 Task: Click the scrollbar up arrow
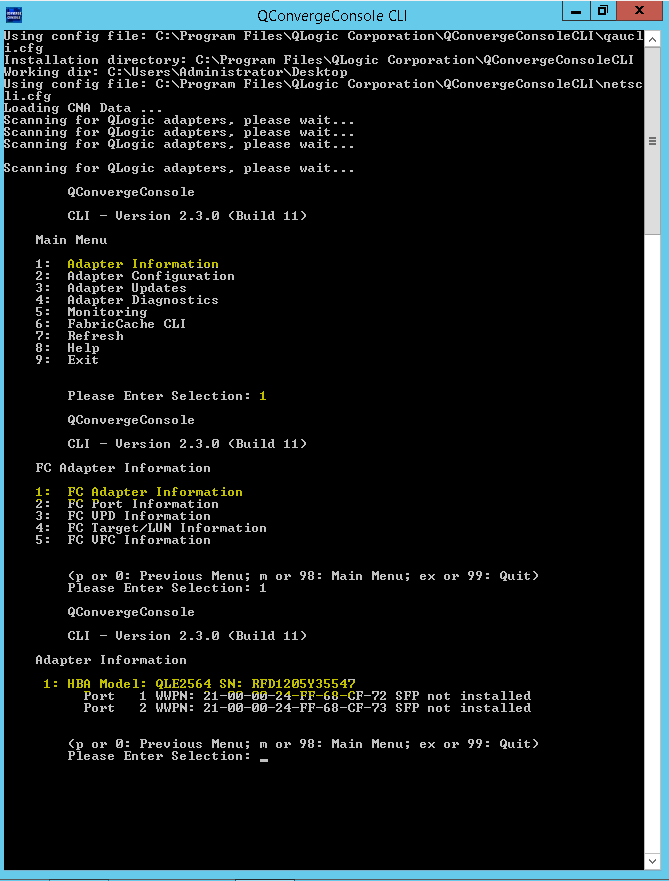click(x=652, y=39)
